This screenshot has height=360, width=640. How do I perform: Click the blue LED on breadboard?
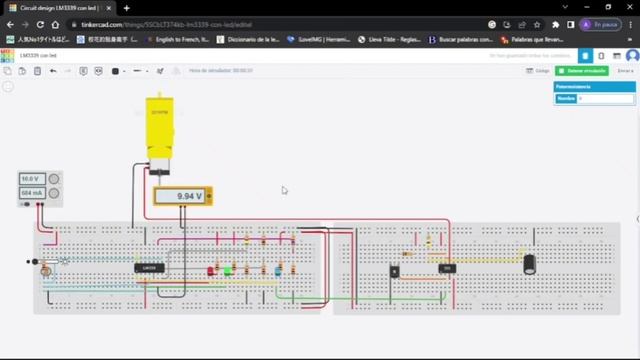point(278,271)
